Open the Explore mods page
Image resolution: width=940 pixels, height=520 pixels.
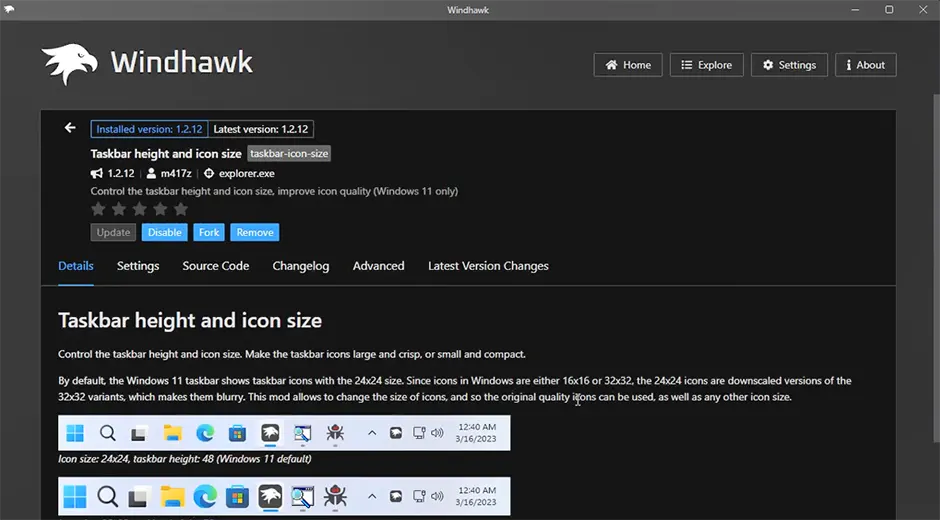[706, 65]
